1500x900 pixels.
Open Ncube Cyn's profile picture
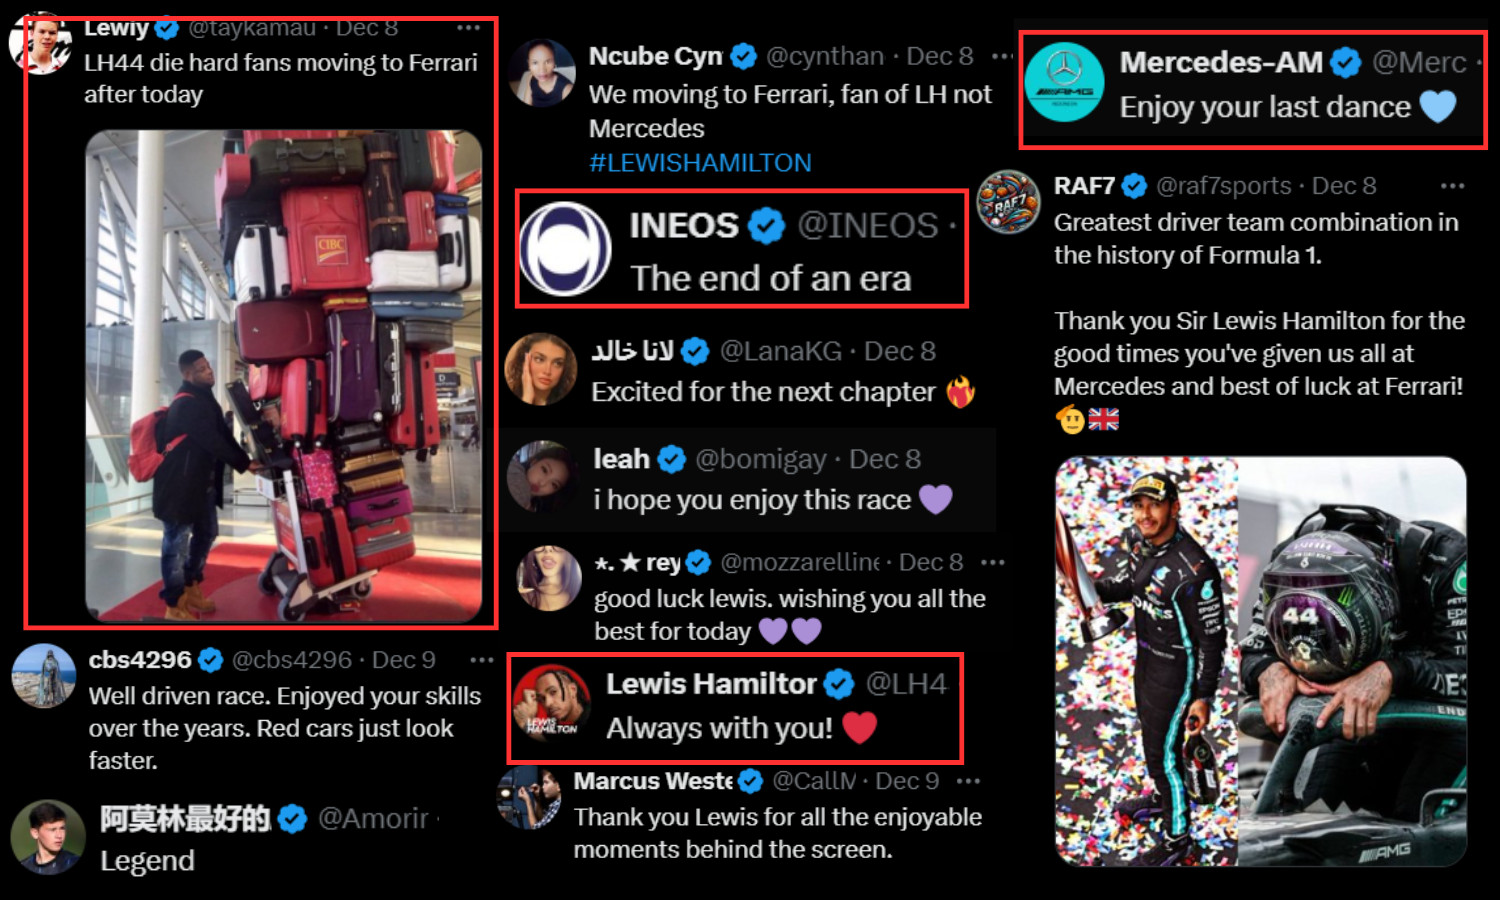click(x=543, y=72)
